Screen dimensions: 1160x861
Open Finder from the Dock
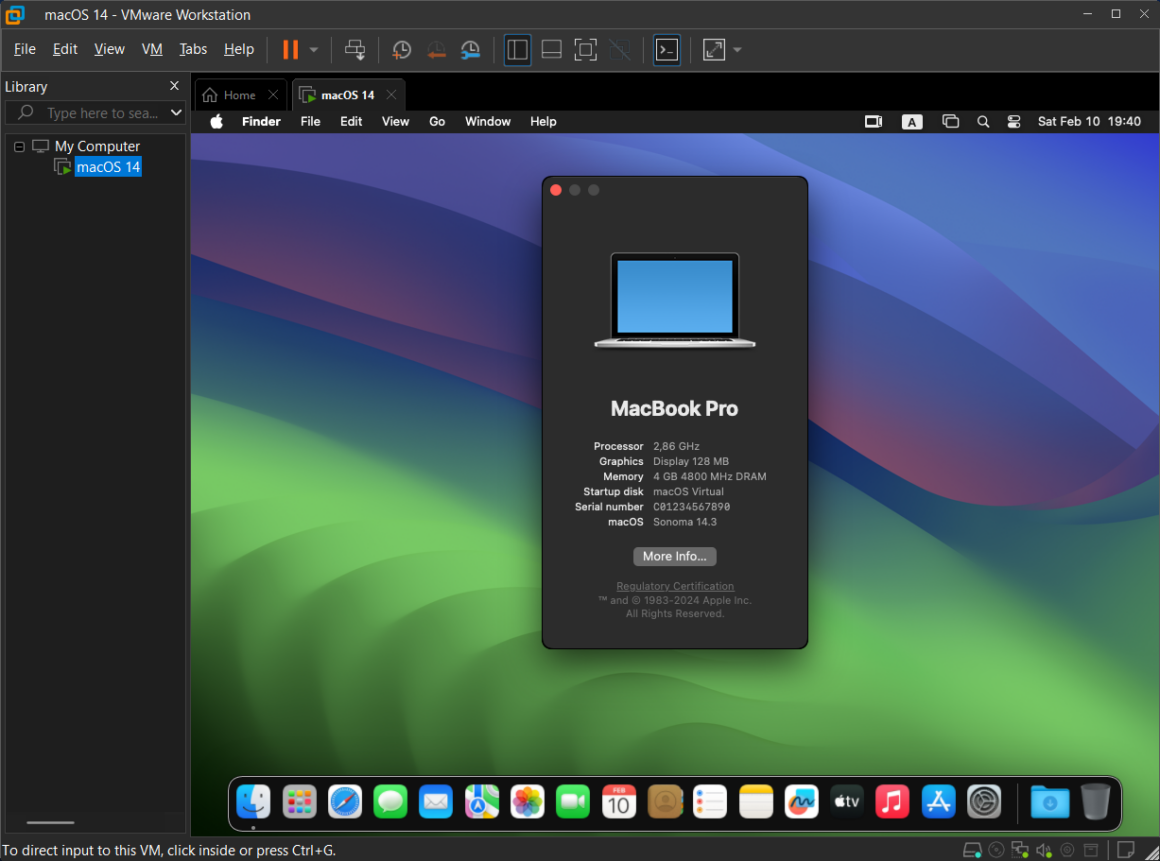(x=253, y=802)
